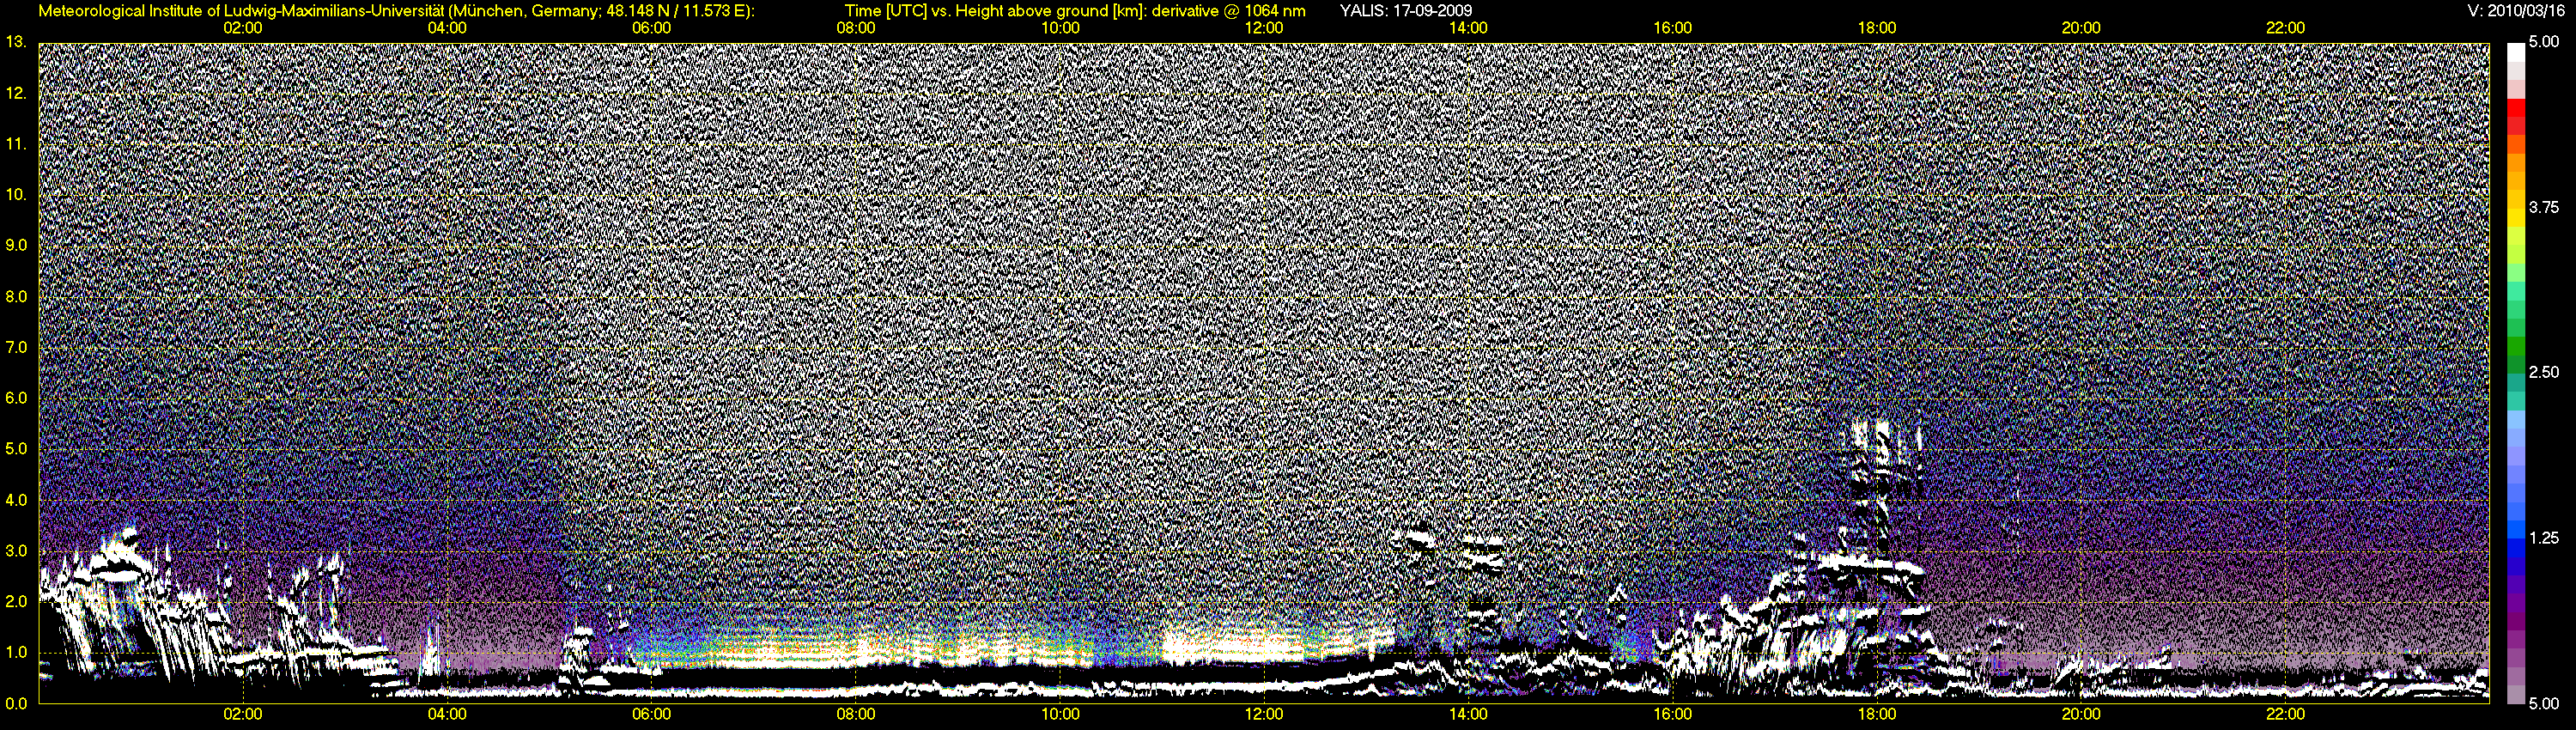Click the '9.0' height axis label
The width and height of the screenshot is (2576, 730).
(x=16, y=245)
